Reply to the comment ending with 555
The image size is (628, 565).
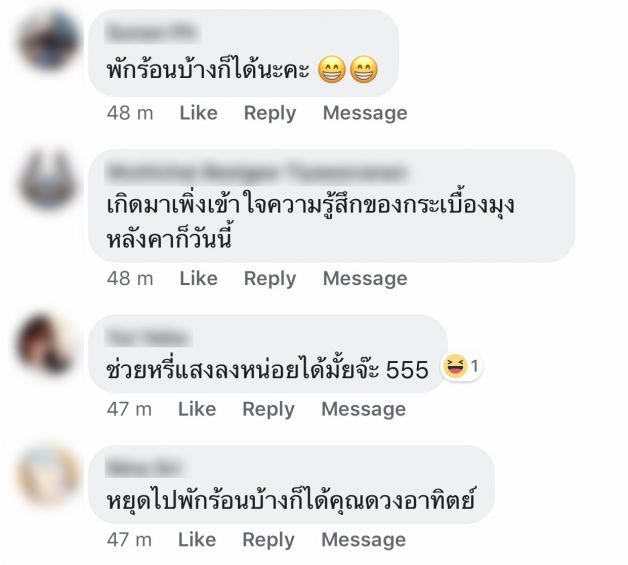click(x=268, y=410)
